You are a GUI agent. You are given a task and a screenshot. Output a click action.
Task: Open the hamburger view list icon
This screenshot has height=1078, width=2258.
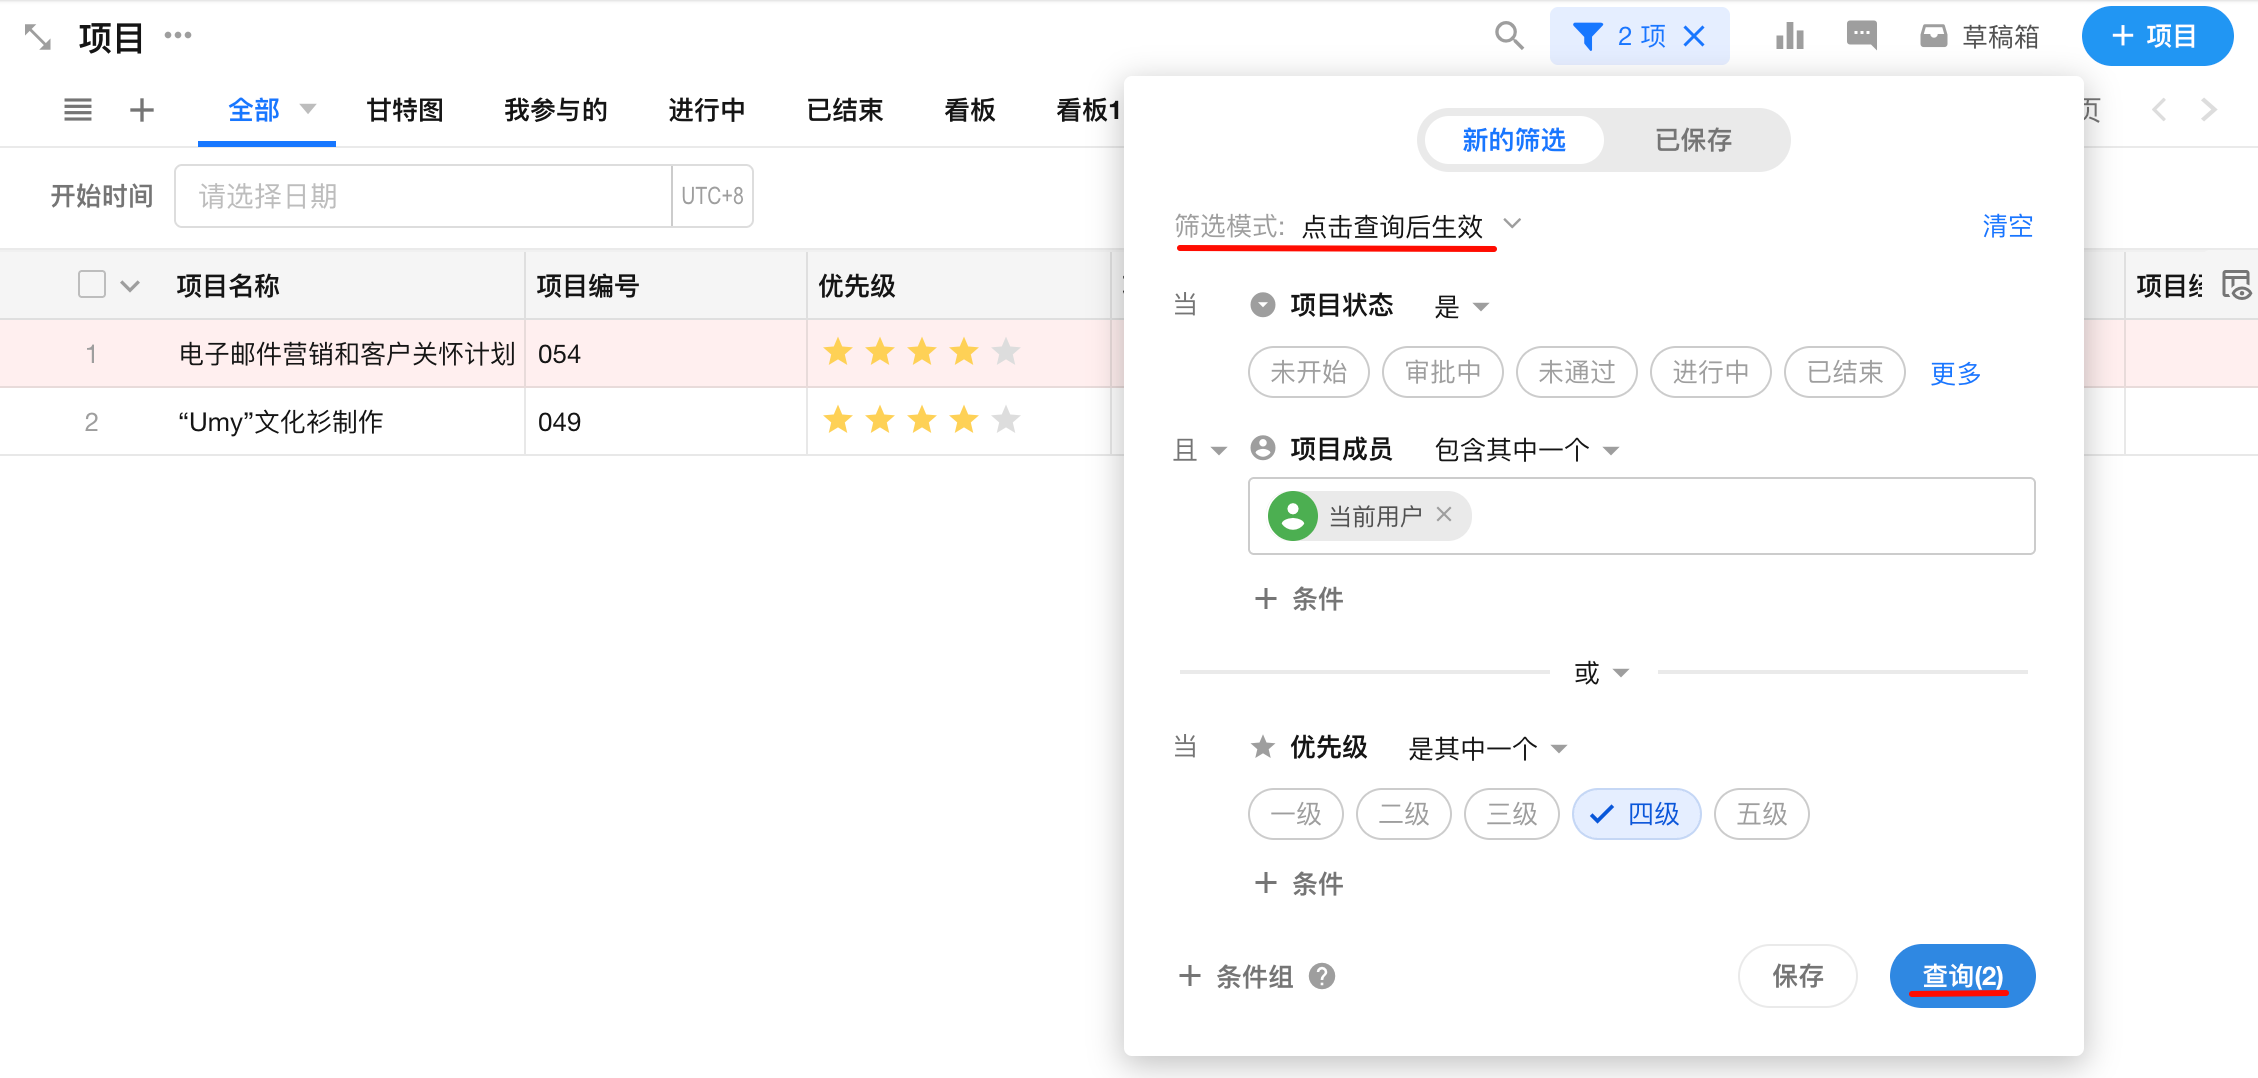click(77, 110)
